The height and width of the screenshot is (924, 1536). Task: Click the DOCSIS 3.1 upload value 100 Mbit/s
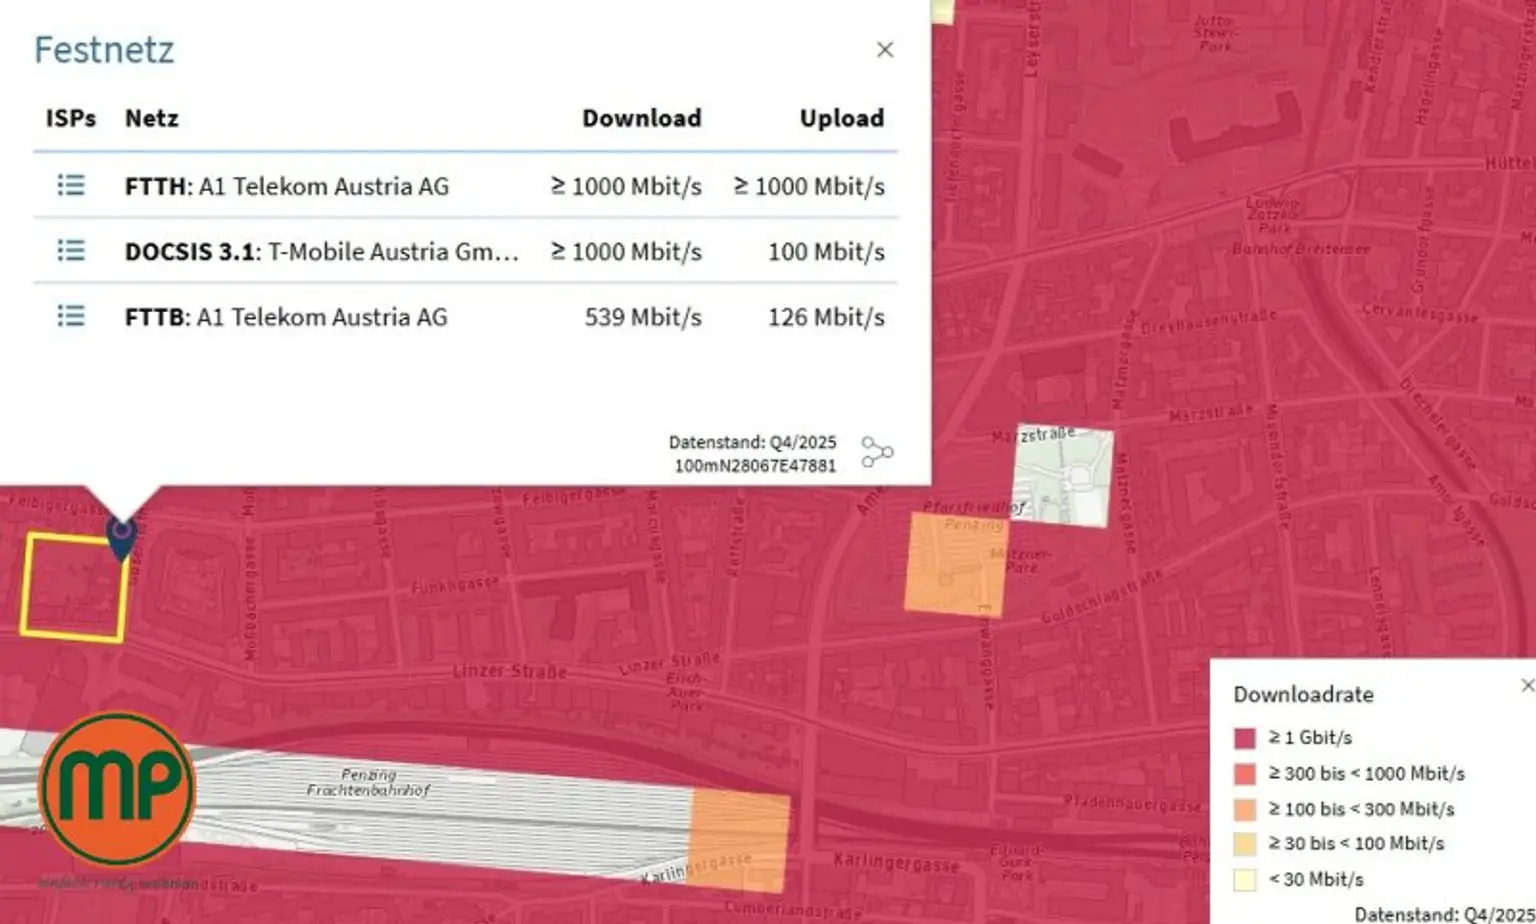pos(826,251)
